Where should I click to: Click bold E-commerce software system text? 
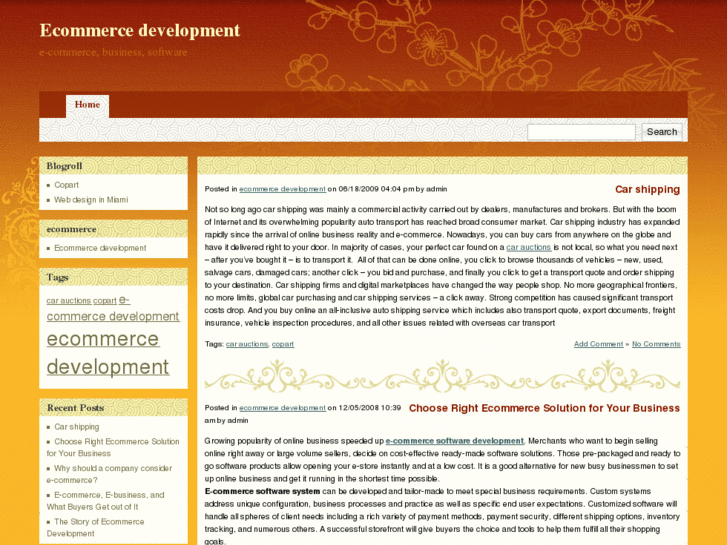tap(262, 491)
